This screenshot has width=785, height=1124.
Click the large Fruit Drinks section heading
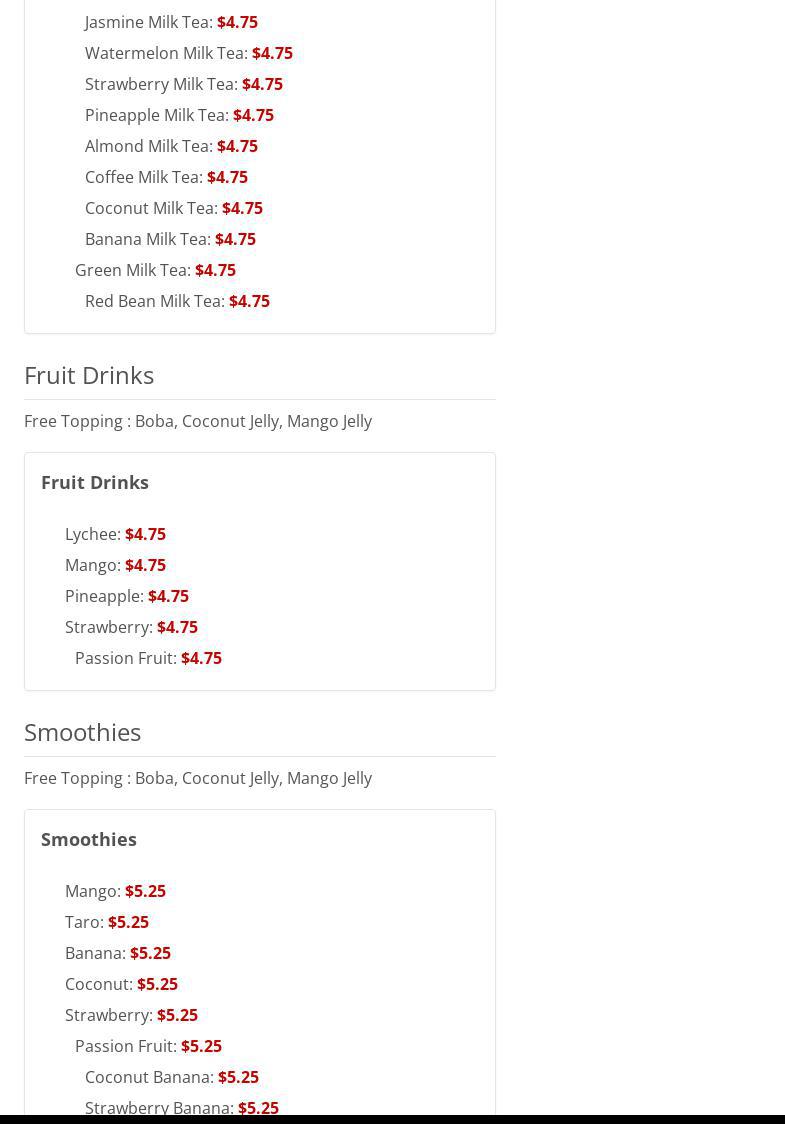[x=89, y=375]
